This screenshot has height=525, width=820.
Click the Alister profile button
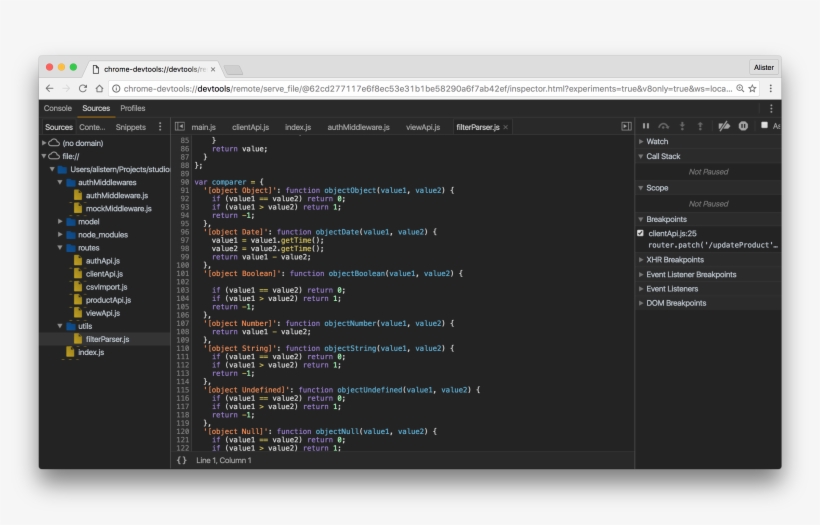[764, 67]
